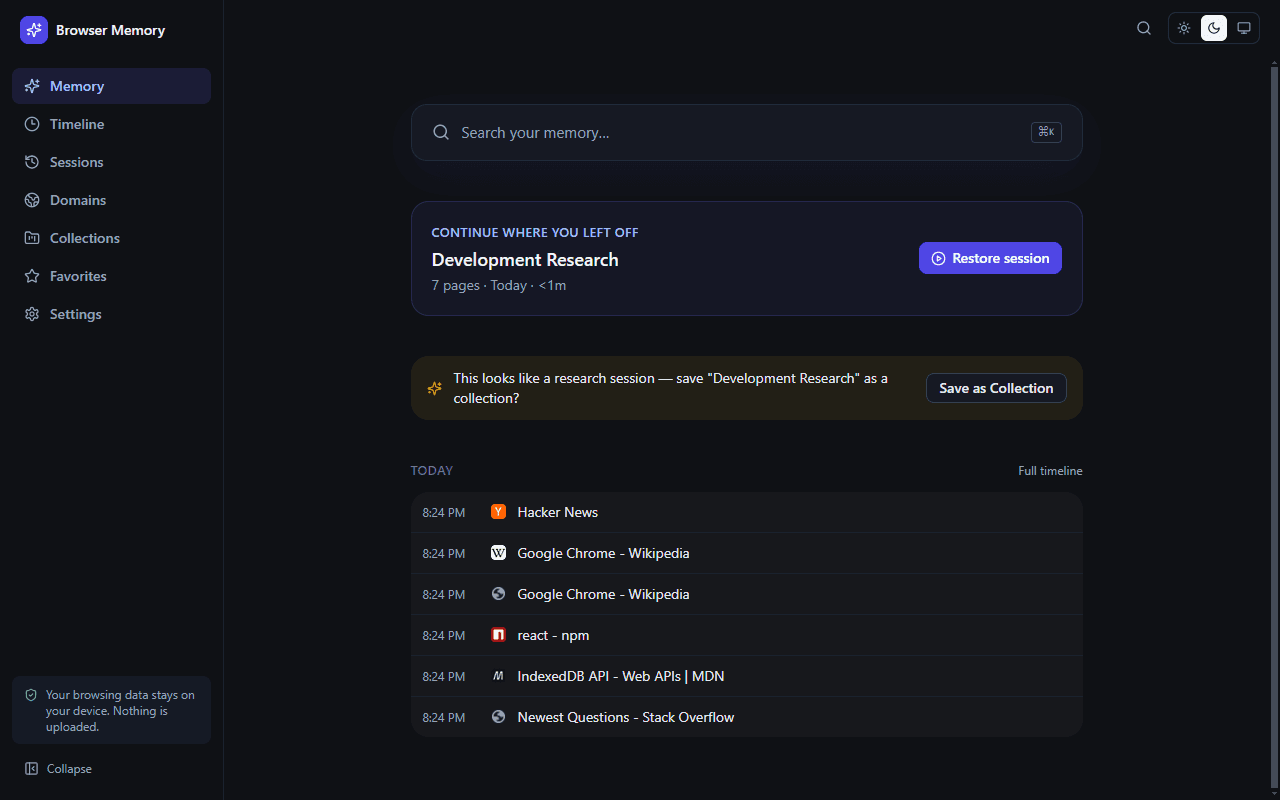Open Google Chrome - Wikipedia entry with W favicon
Image resolution: width=1280 pixels, height=800 pixels.
[747, 553]
